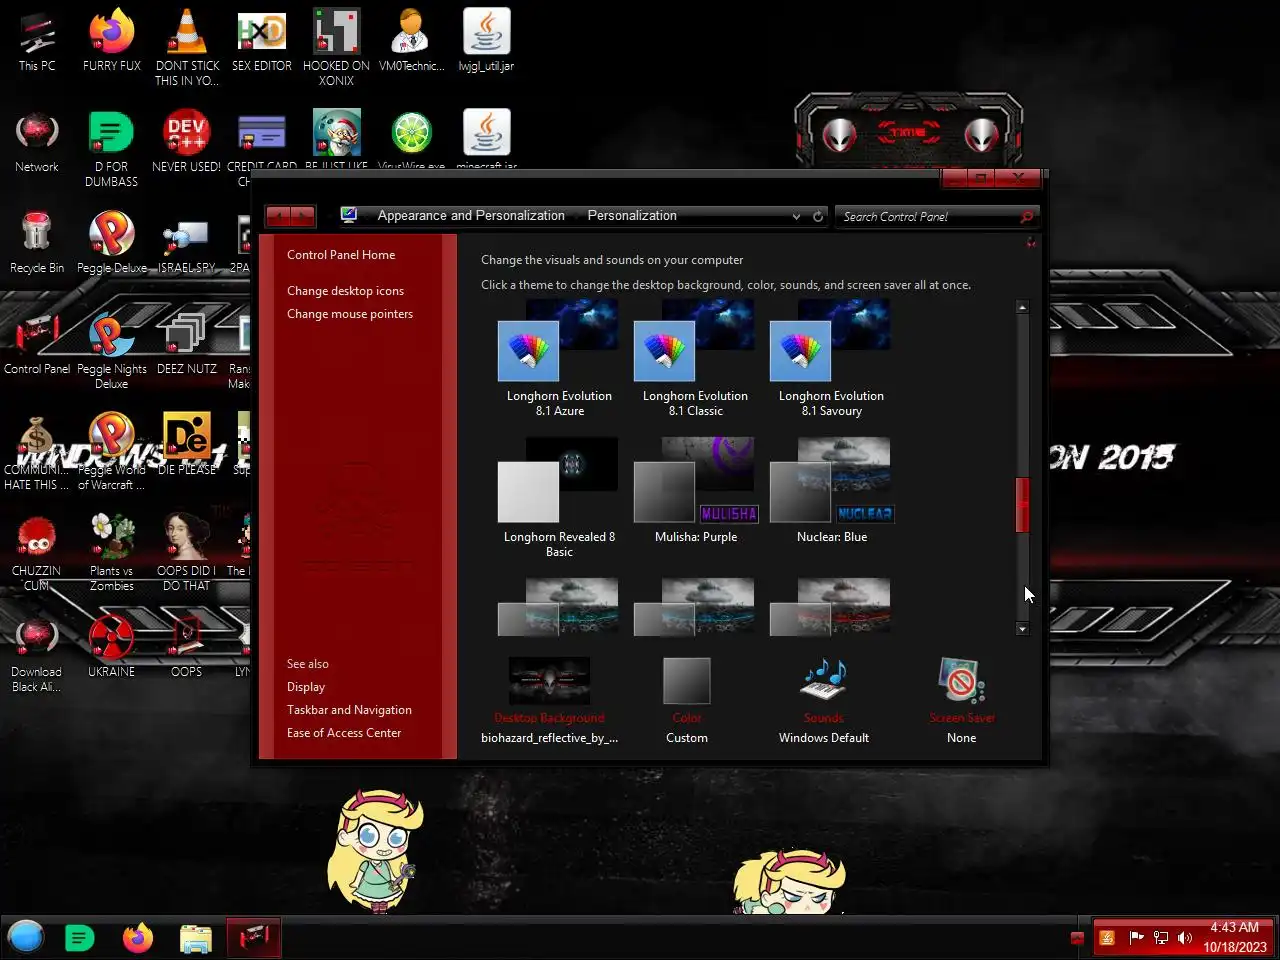Open the VM0Technic desktop shortcut
1280x960 pixels.
click(x=411, y=41)
